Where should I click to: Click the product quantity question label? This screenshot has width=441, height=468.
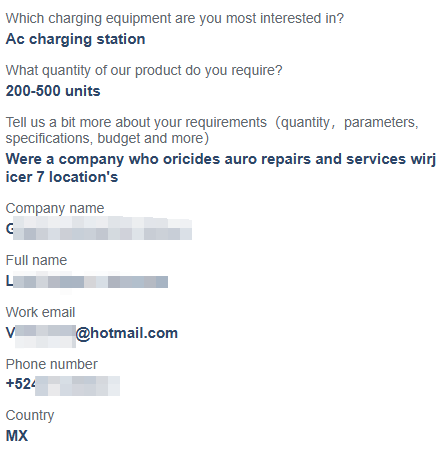(x=144, y=70)
